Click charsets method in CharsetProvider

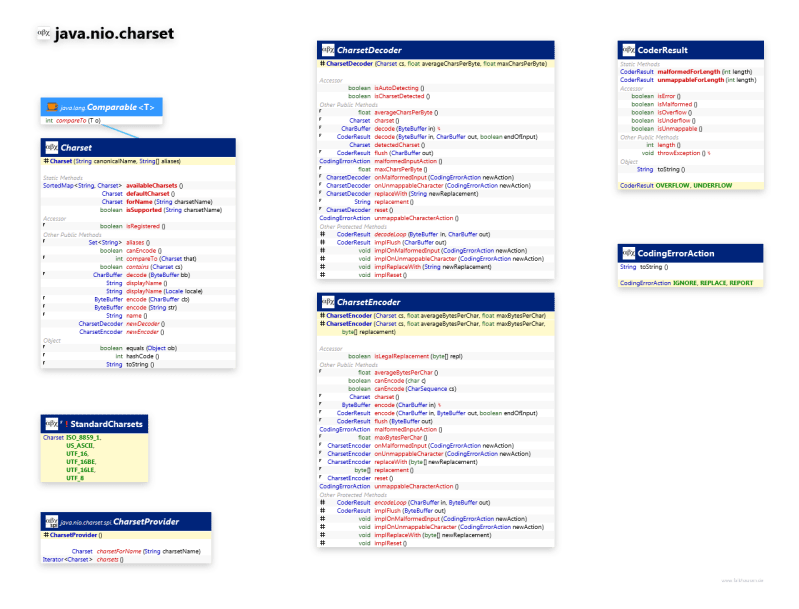point(108,560)
